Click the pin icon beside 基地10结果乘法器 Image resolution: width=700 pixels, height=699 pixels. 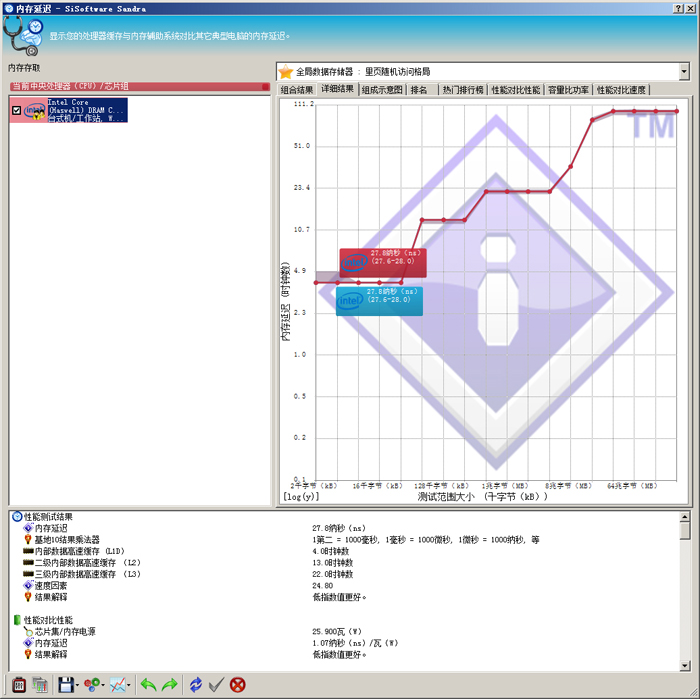[x=28, y=539]
